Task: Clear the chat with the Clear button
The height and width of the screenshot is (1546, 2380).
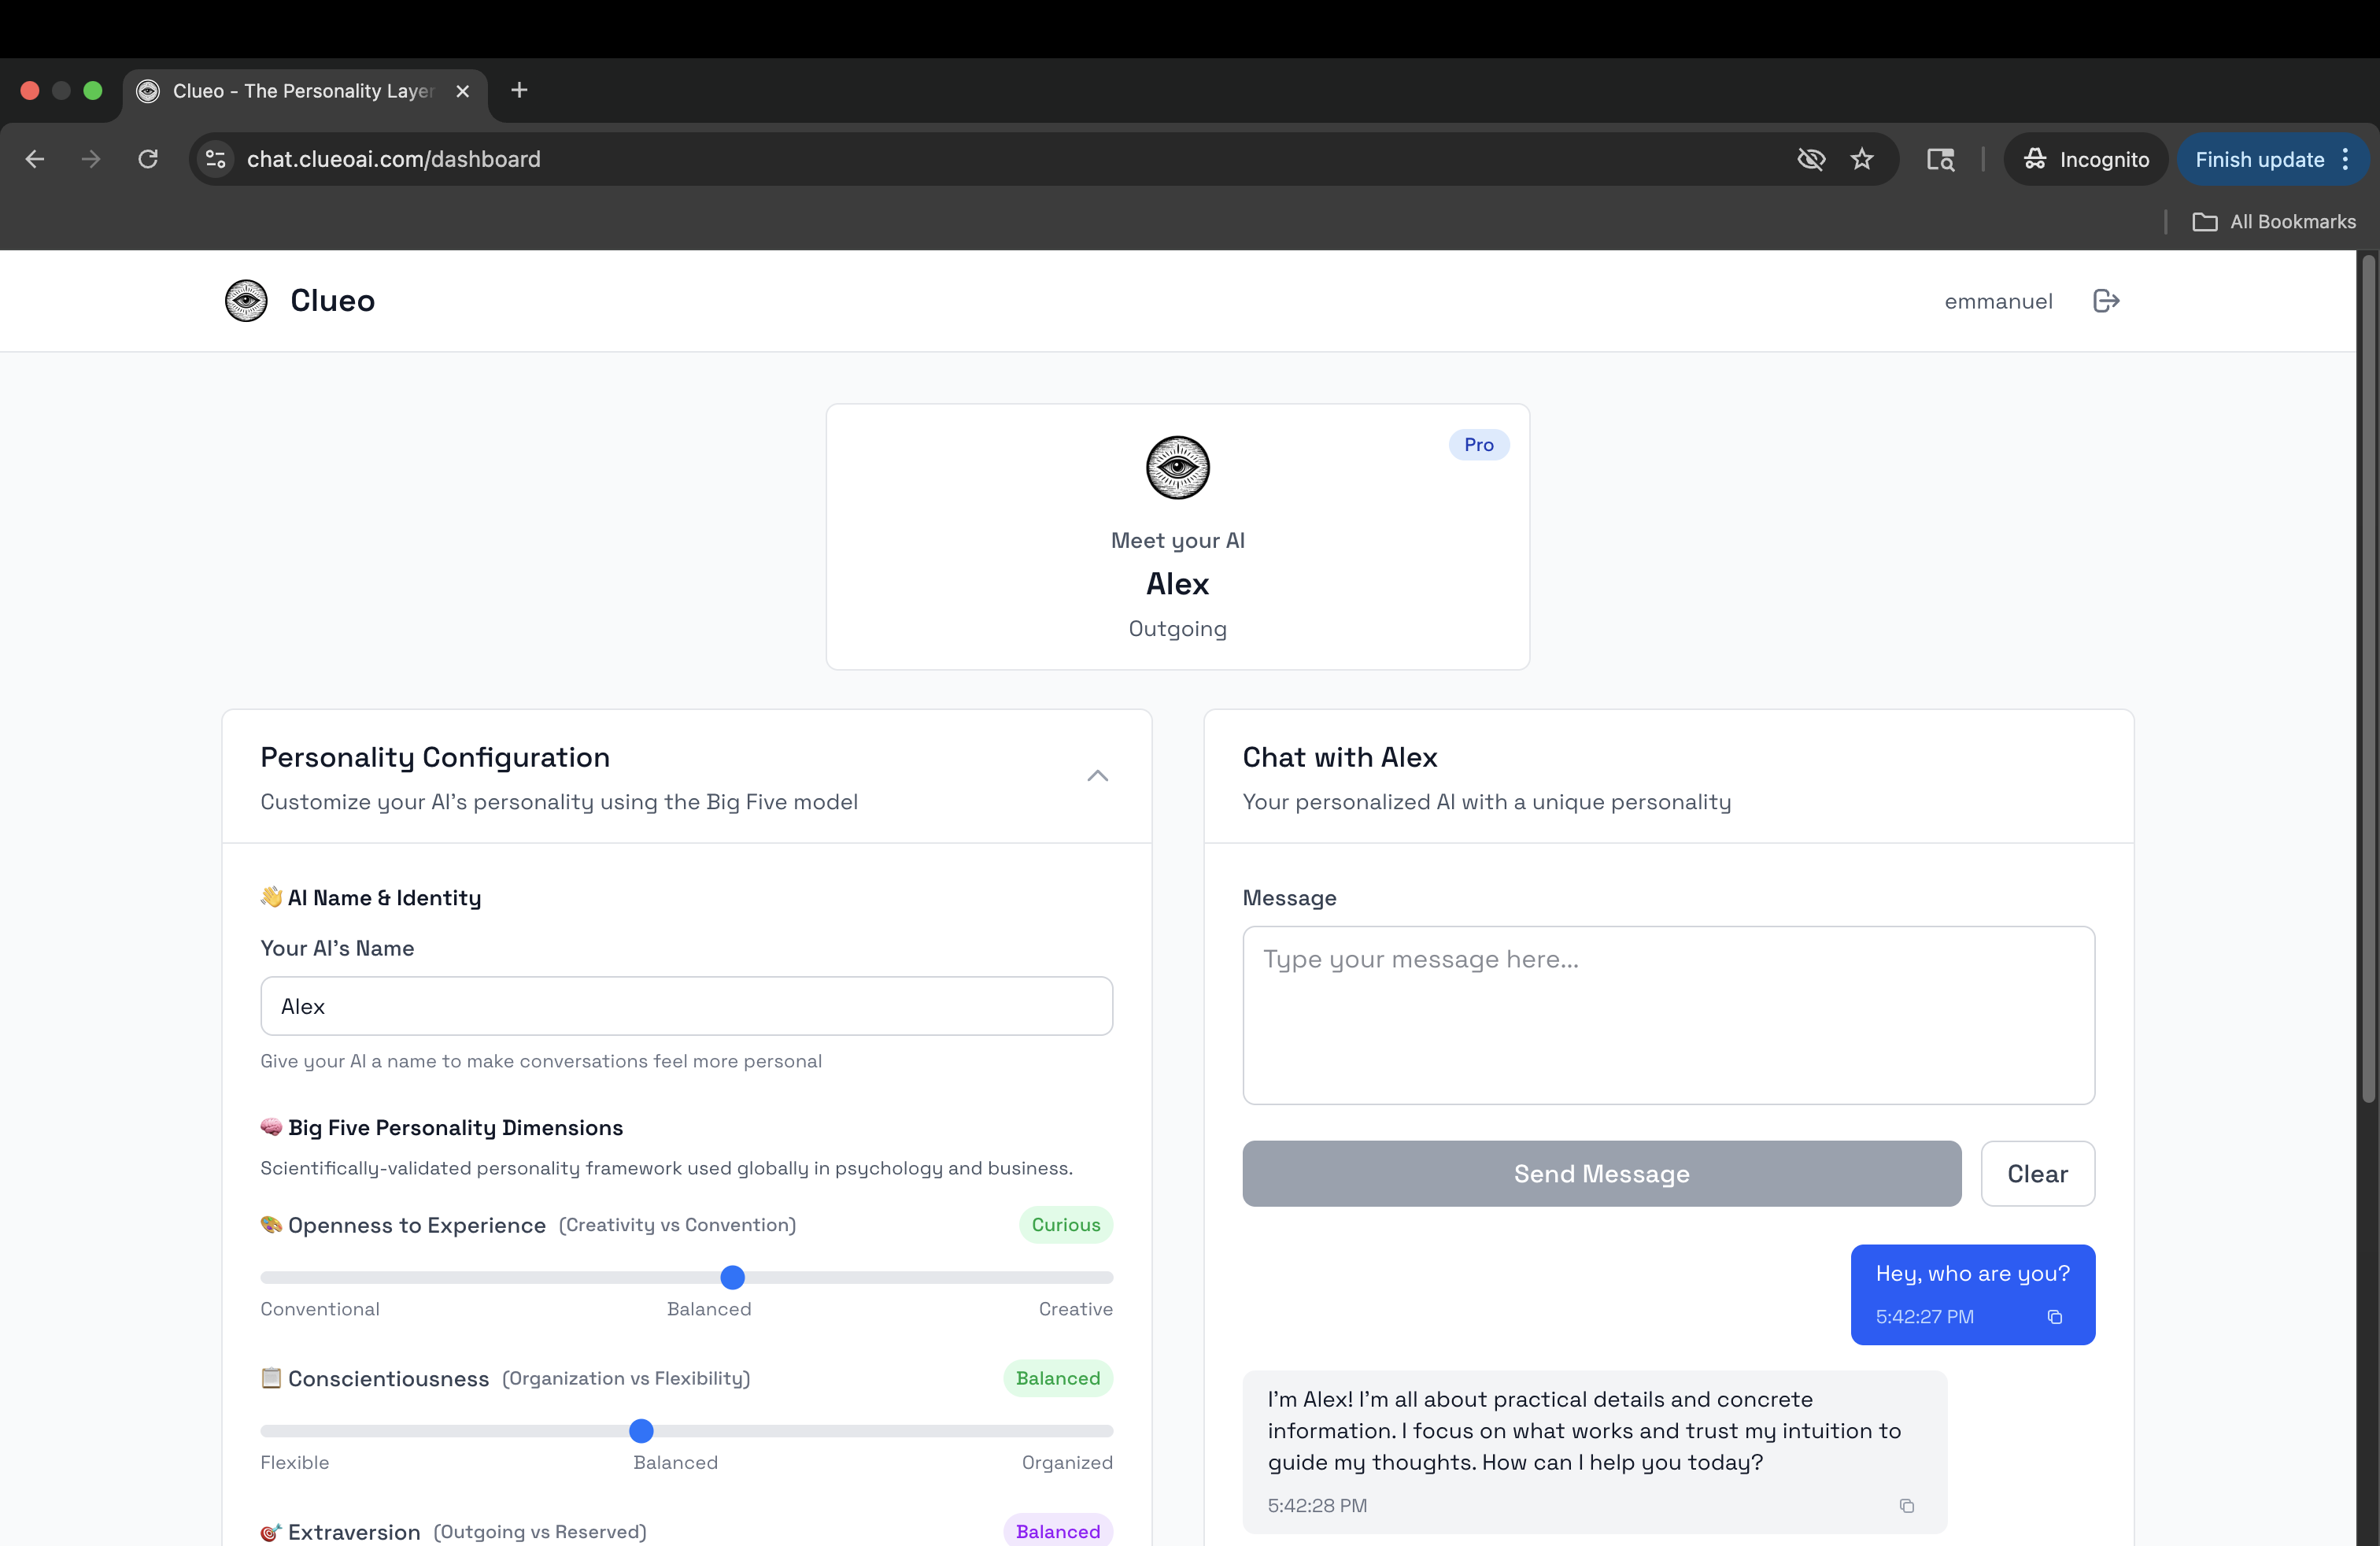Action: tap(2038, 1173)
